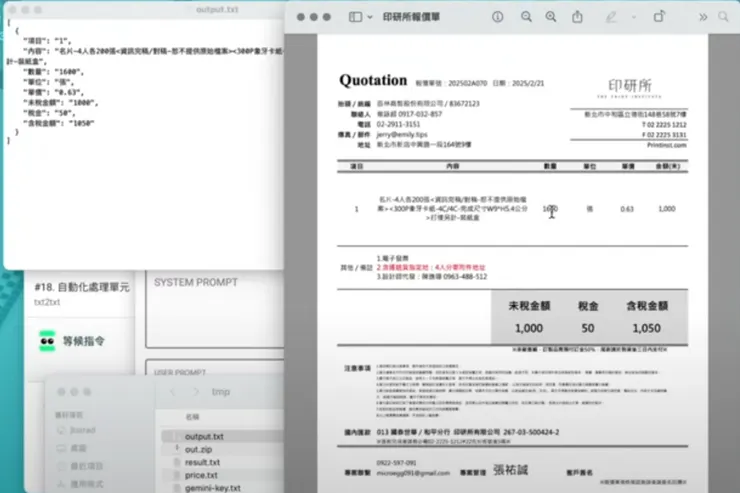740x493 pixels.
Task: Click the Share icon in Preview
Action: [577, 17]
